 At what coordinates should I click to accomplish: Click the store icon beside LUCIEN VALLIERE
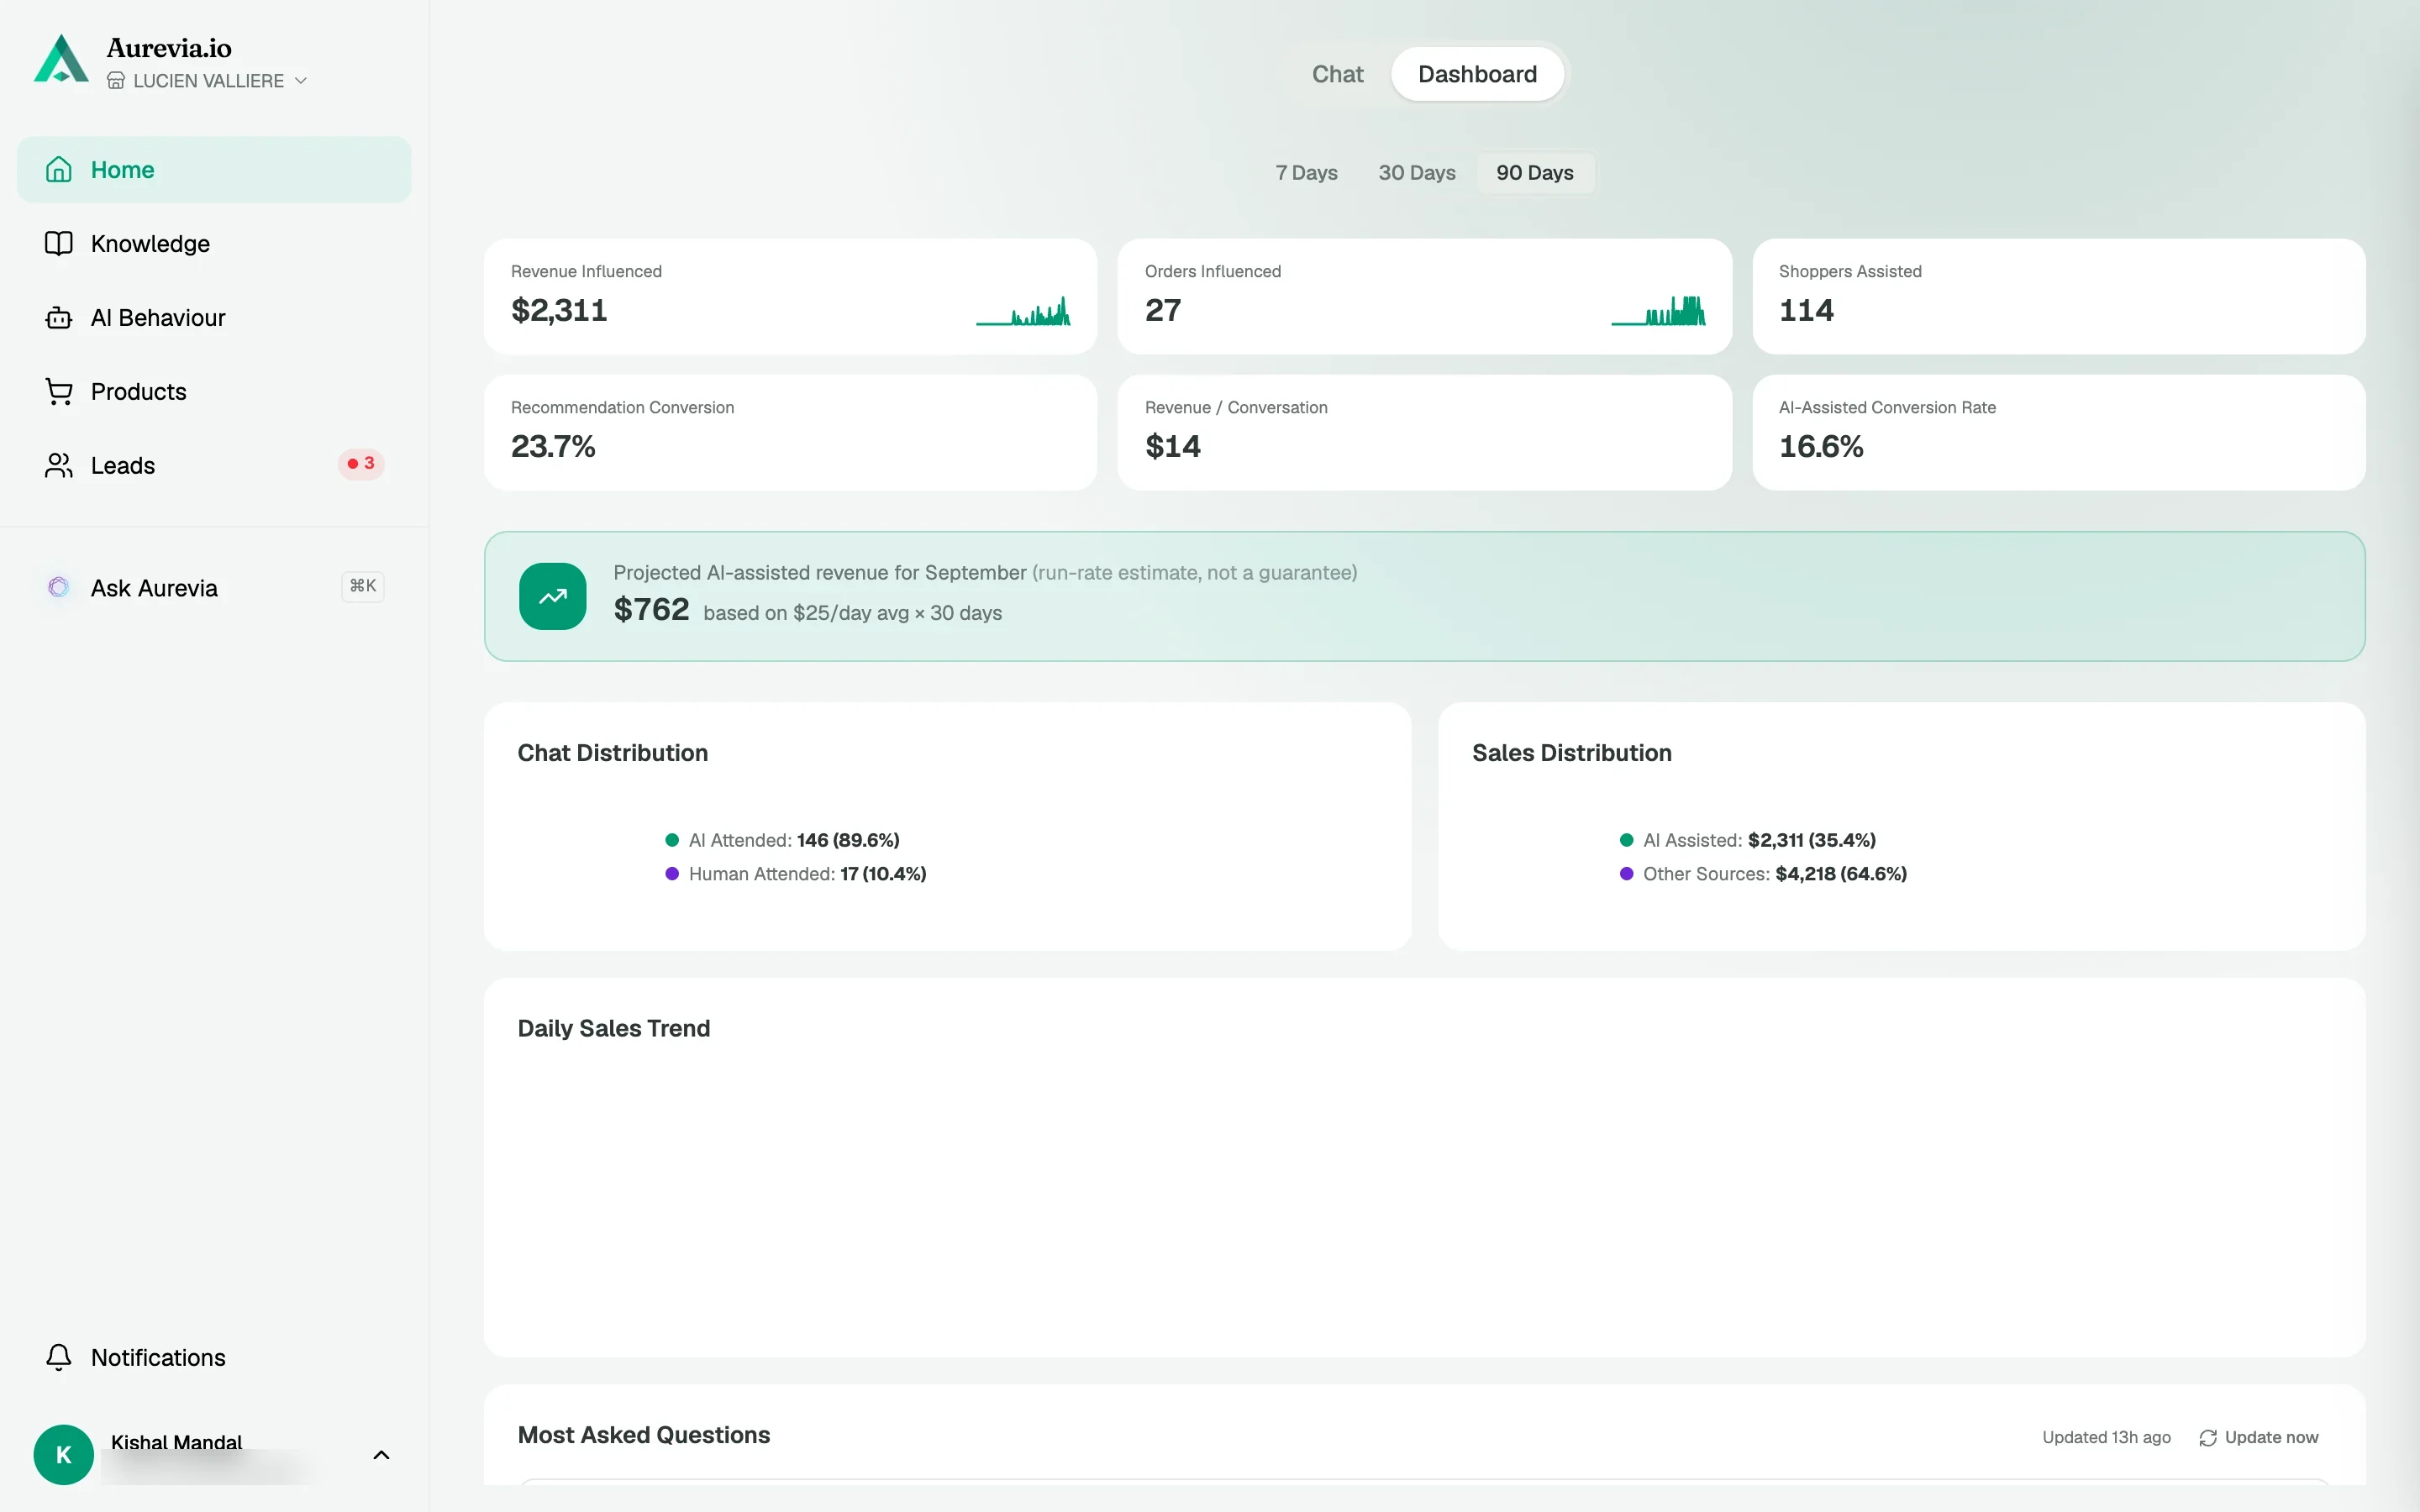[116, 81]
